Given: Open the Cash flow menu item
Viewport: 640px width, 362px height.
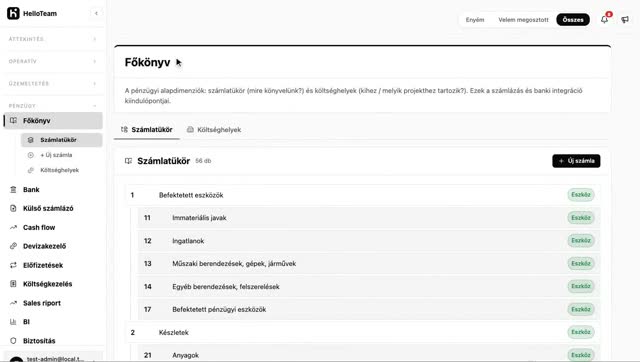Looking at the screenshot, I should point(53,227).
